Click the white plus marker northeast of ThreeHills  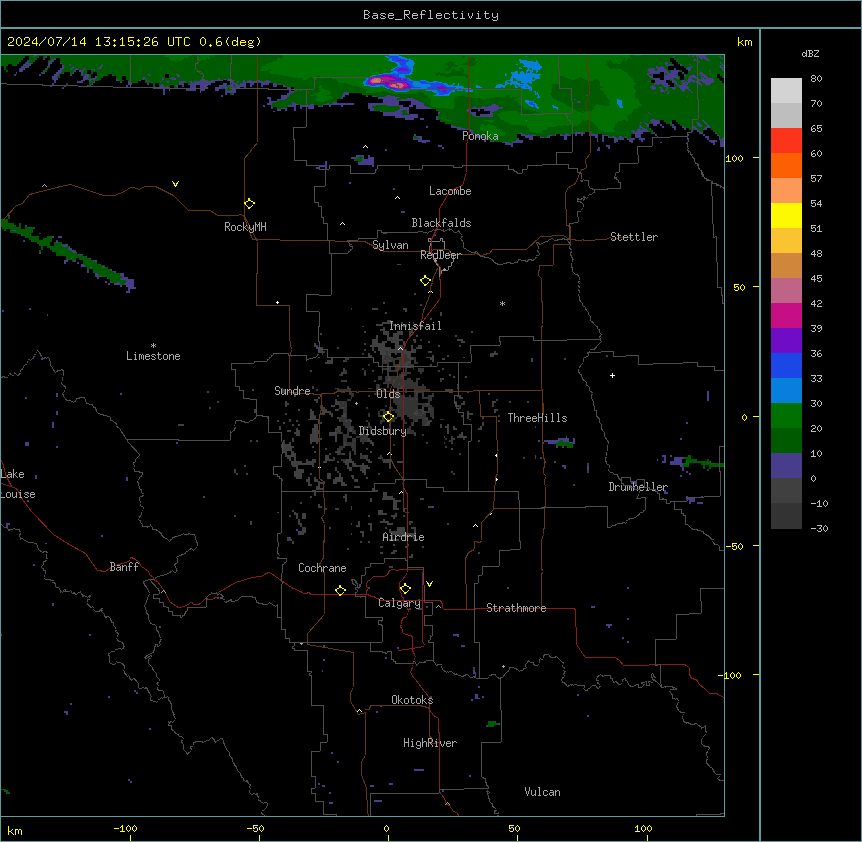612,375
